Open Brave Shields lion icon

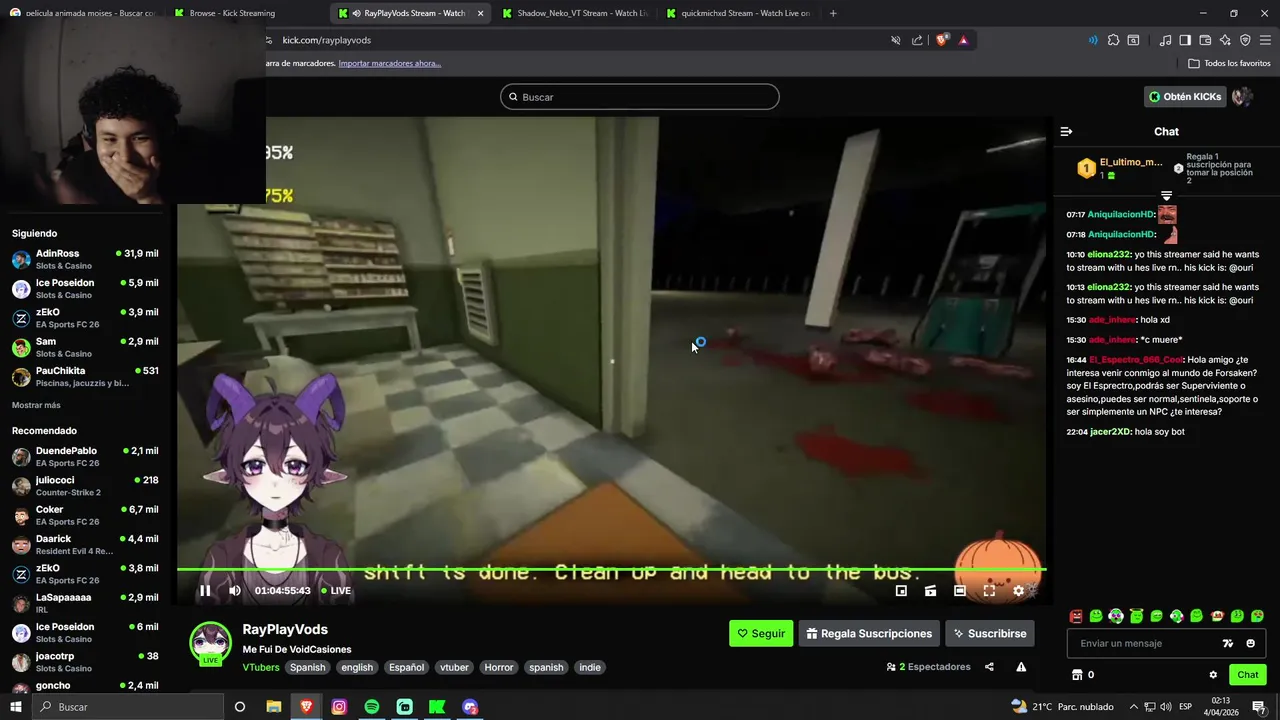coord(942,40)
